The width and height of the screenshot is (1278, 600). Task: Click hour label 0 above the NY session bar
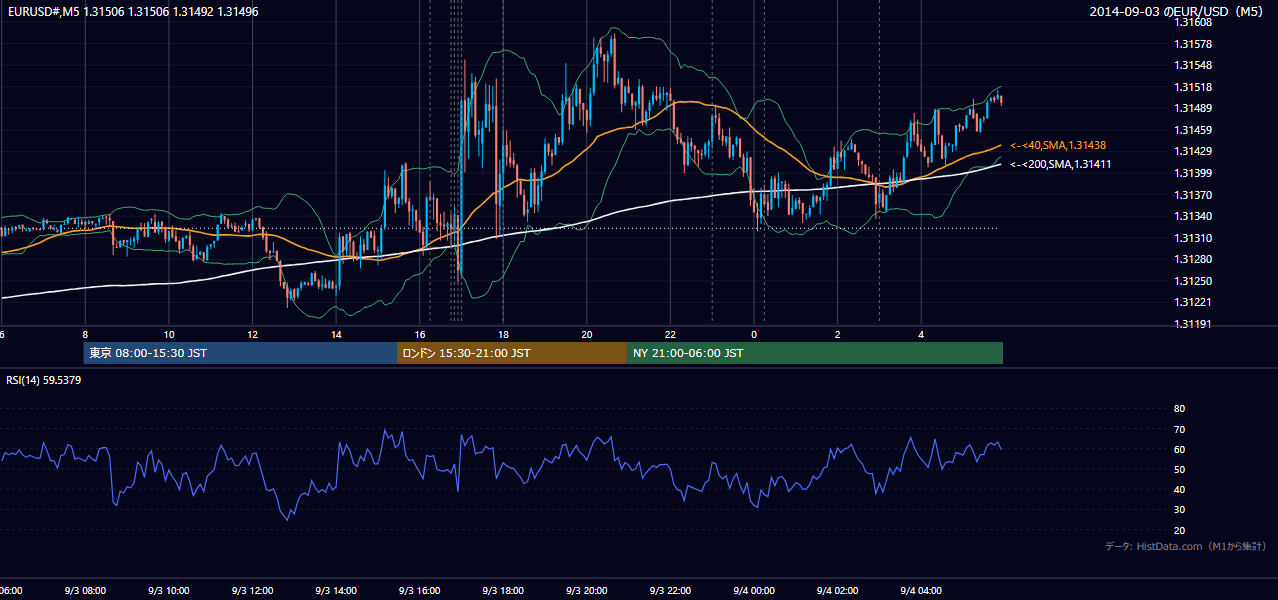click(754, 334)
